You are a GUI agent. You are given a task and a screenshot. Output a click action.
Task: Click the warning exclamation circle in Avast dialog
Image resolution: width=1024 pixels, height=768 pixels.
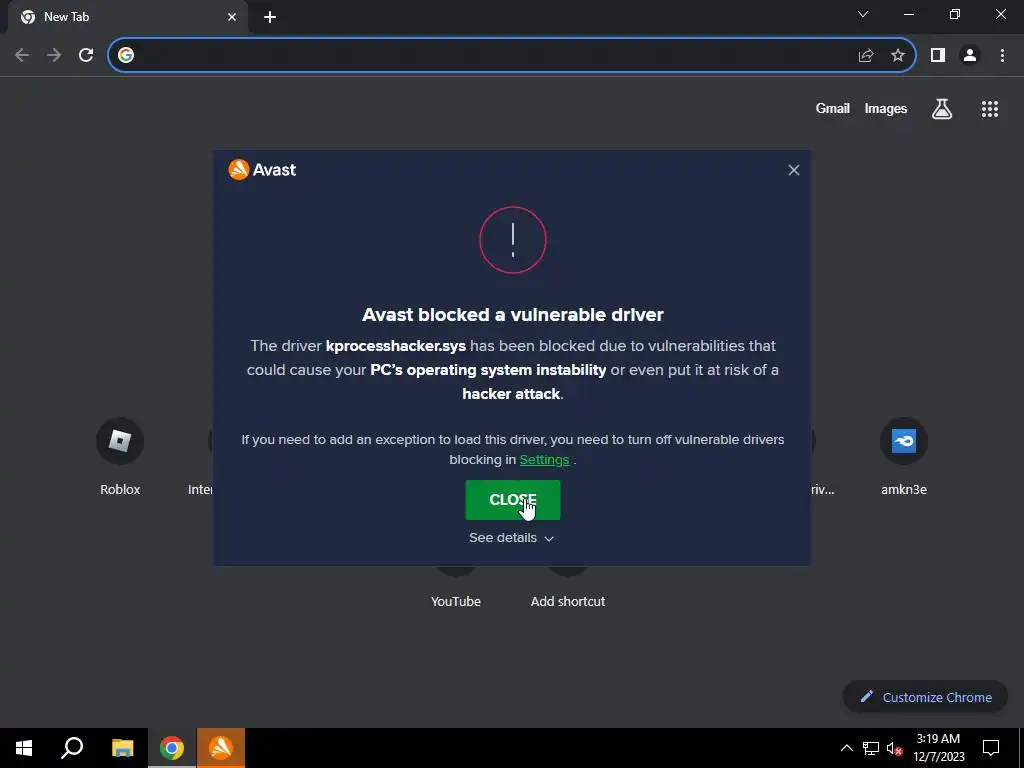[x=513, y=240]
